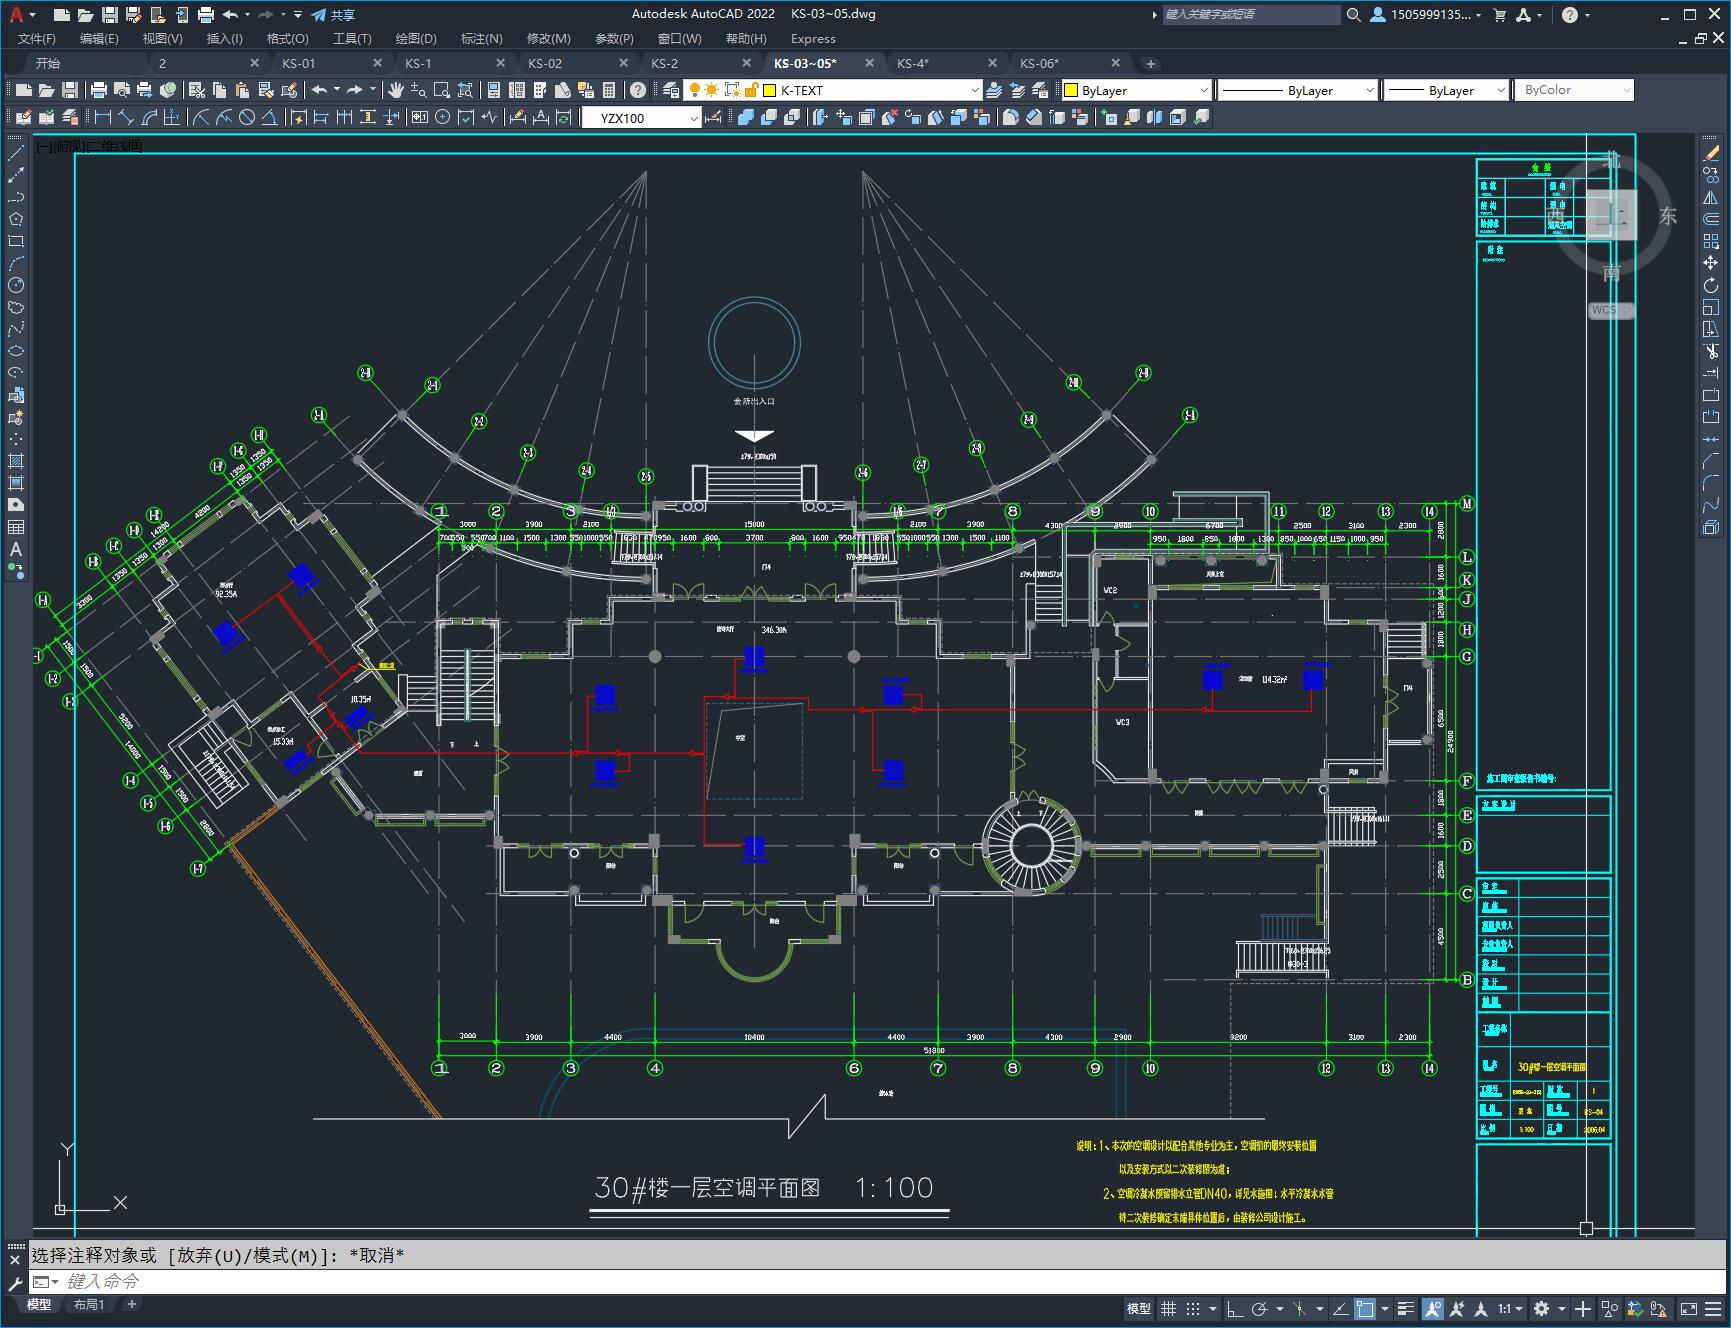Click the Trim scissors tool
The width and height of the screenshot is (1731, 1328).
click(1711, 351)
